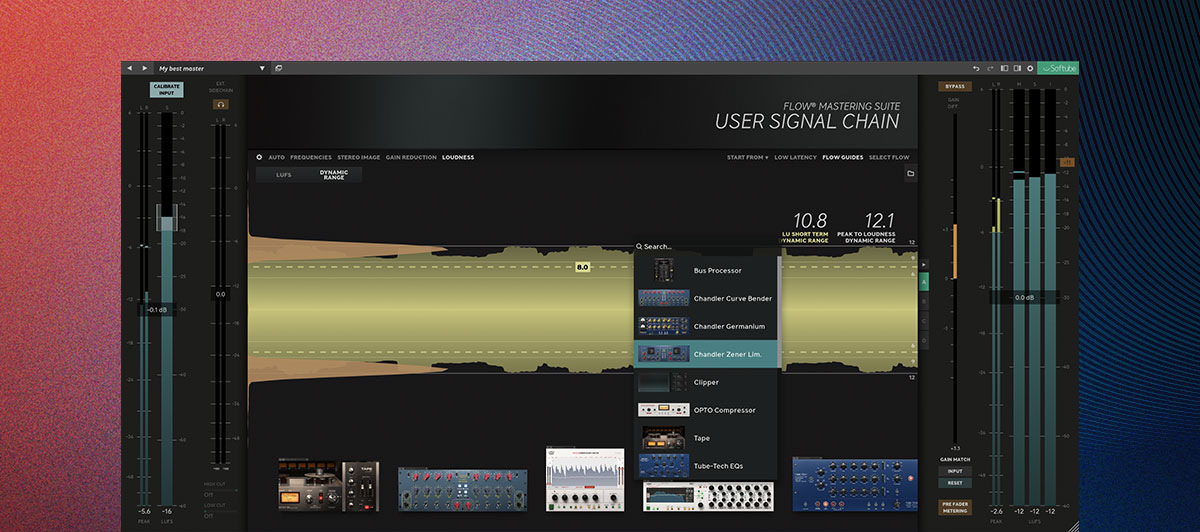Toggle the Bypass button

(x=954, y=87)
